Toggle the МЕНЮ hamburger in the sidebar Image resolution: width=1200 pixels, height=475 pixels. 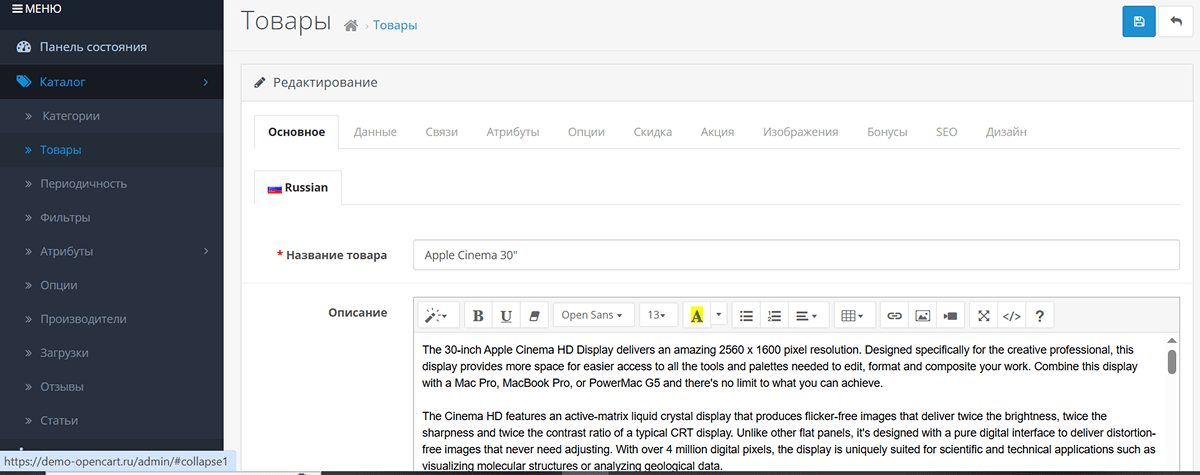37,9
